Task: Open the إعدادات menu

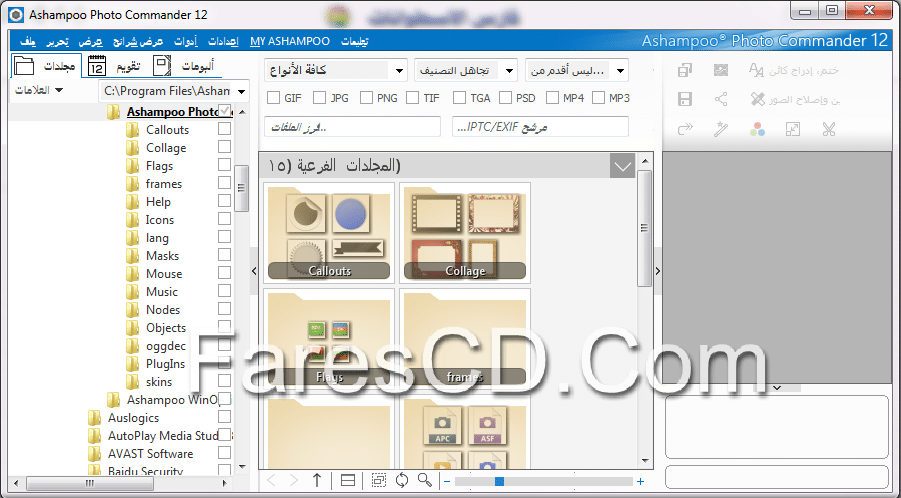Action: click(223, 41)
